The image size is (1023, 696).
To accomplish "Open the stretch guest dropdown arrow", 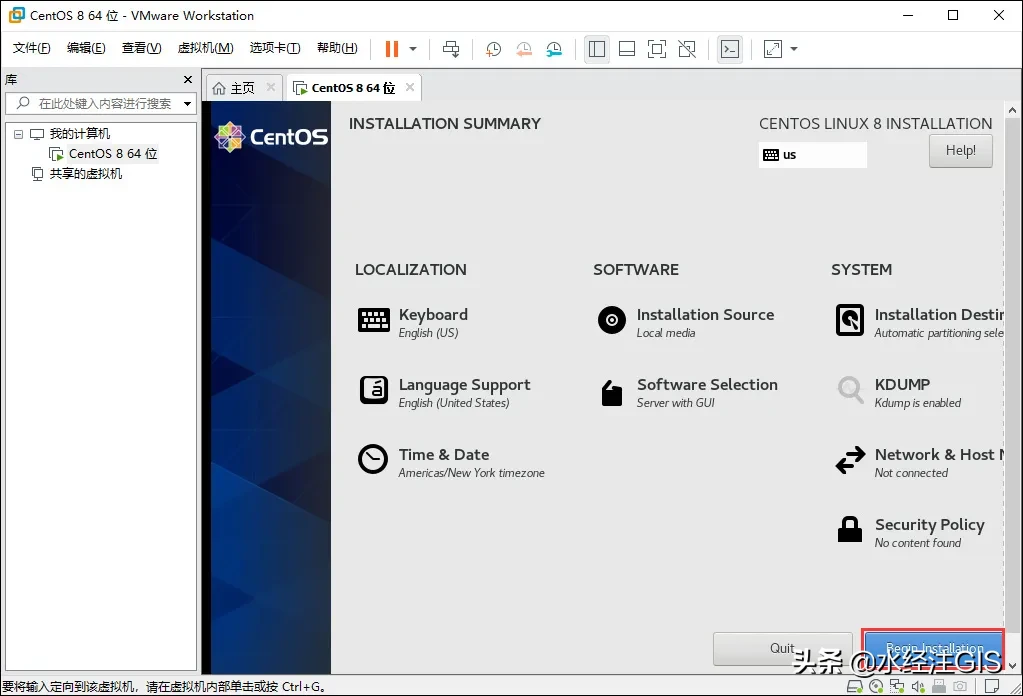I will pos(794,49).
